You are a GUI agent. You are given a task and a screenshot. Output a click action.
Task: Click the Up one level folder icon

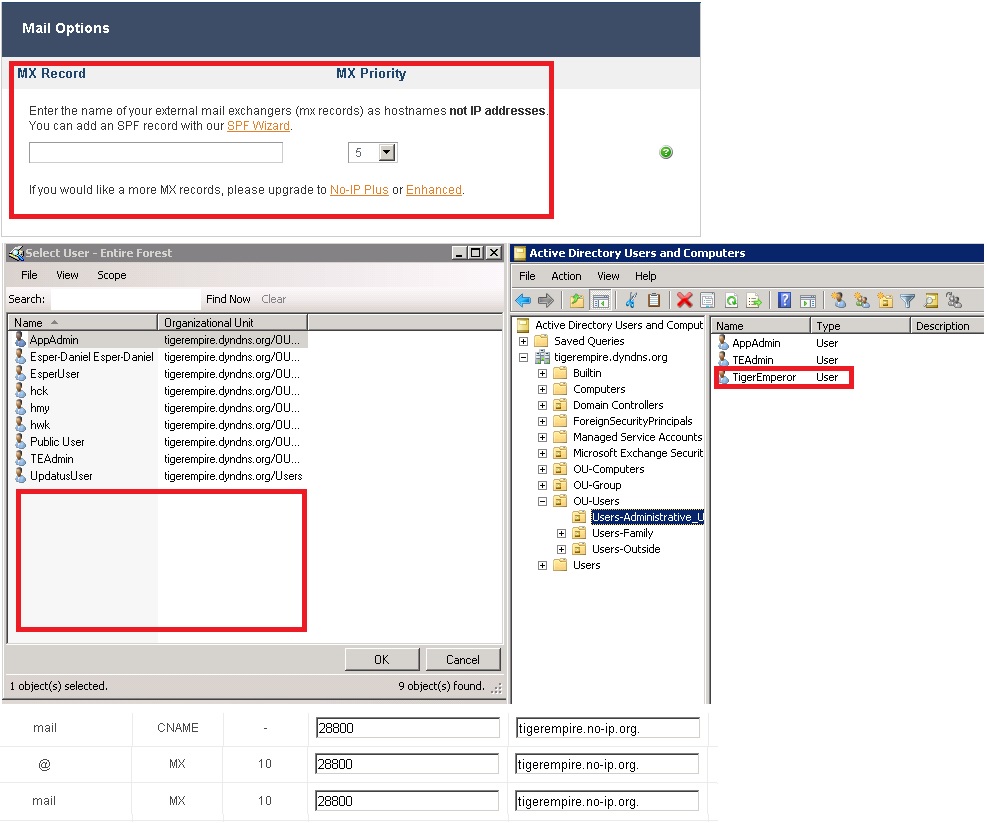pos(577,300)
